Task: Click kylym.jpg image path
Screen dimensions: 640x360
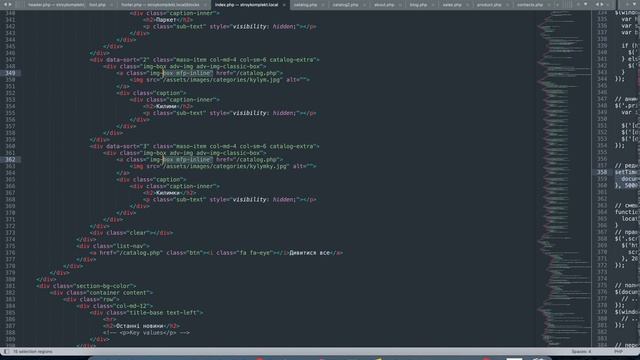Action: [222, 80]
